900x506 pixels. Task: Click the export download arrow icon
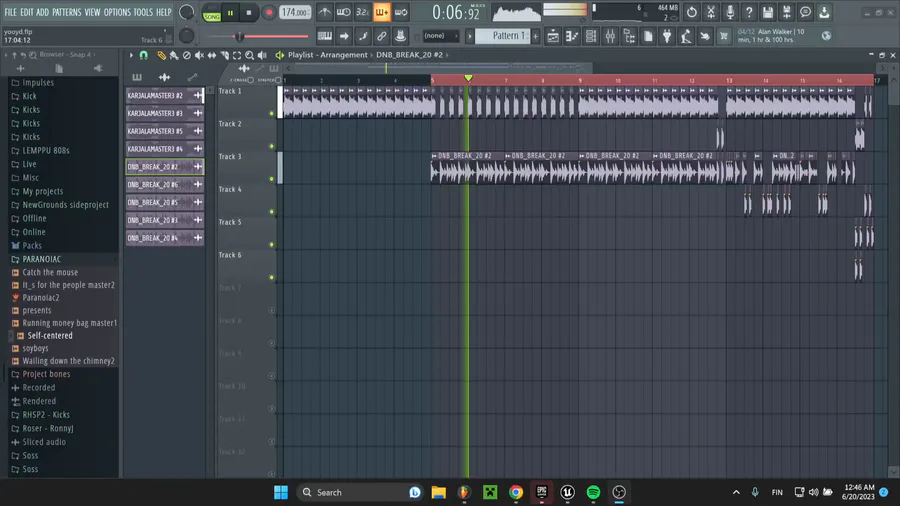[824, 12]
